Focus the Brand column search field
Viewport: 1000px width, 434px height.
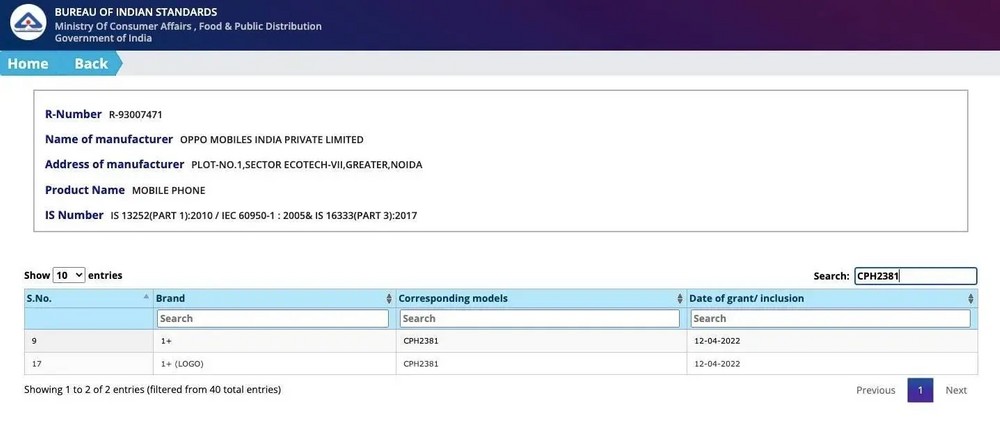point(272,318)
